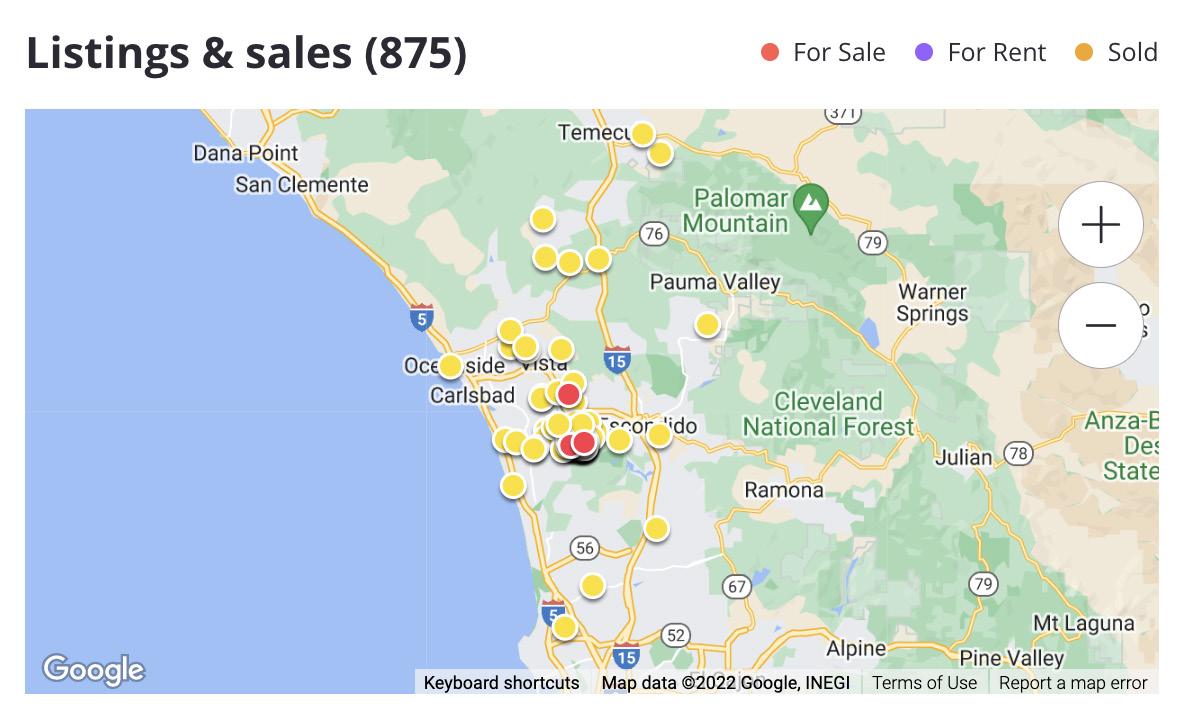Image resolution: width=1182 pixels, height=722 pixels.
Task: Click sold marker near Route 56
Action: click(593, 586)
